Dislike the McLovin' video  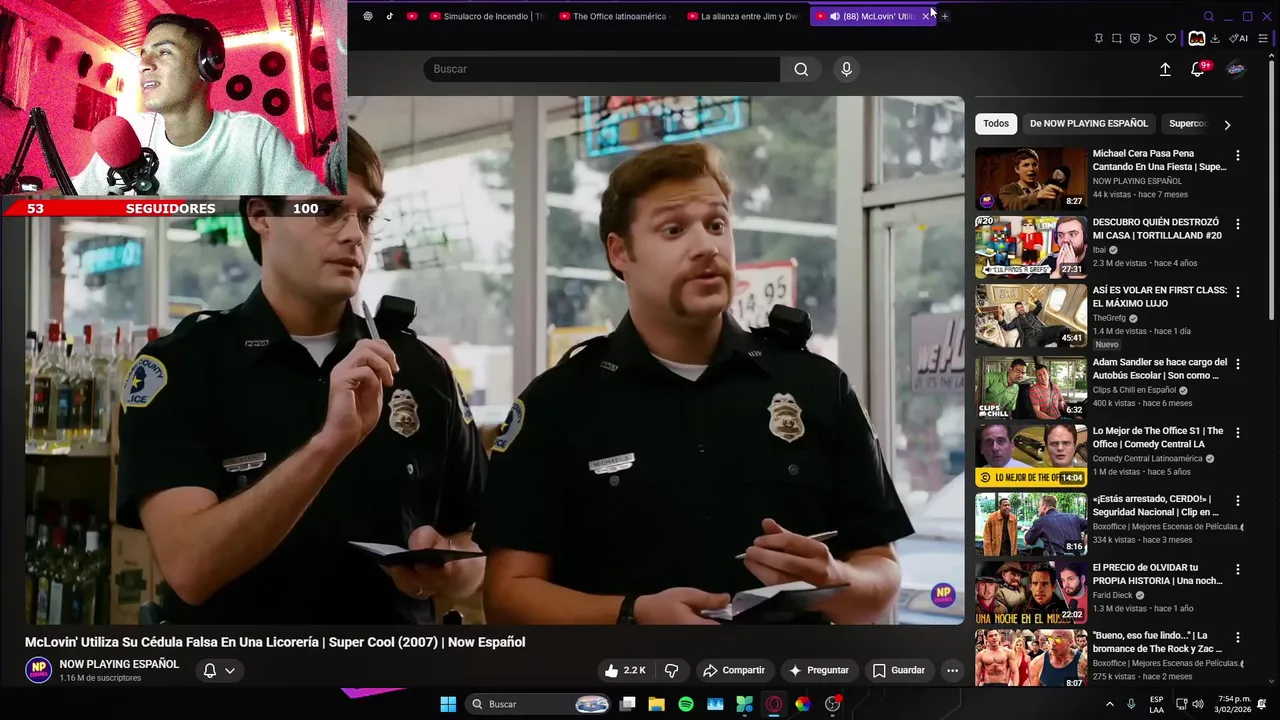(672, 670)
